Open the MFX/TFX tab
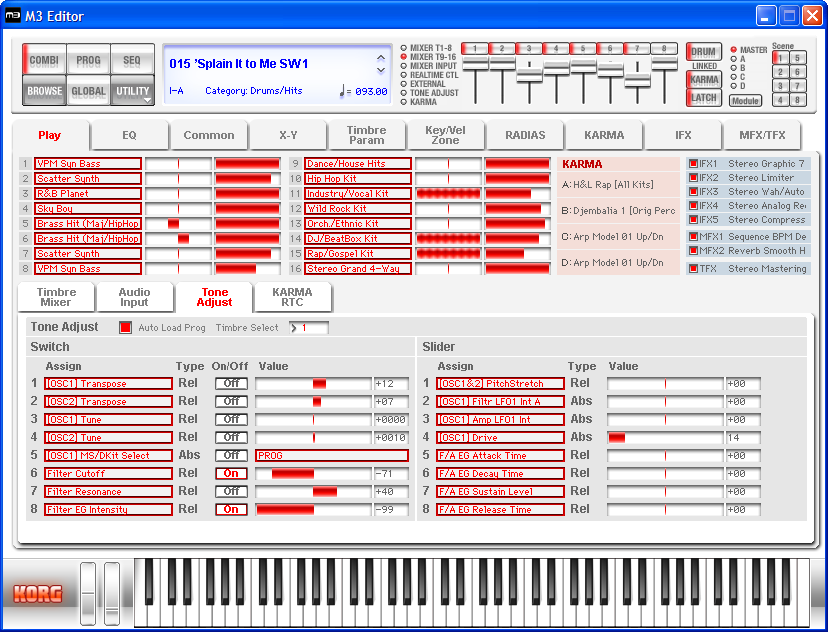This screenshot has width=828, height=632. [762, 135]
